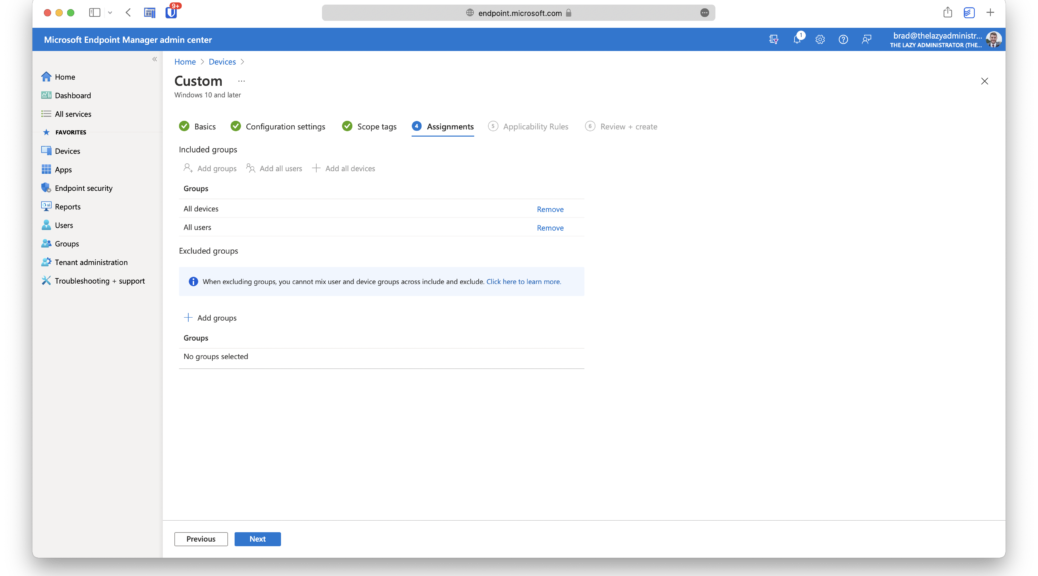
Task: Click the Previous button
Action: click(x=201, y=539)
